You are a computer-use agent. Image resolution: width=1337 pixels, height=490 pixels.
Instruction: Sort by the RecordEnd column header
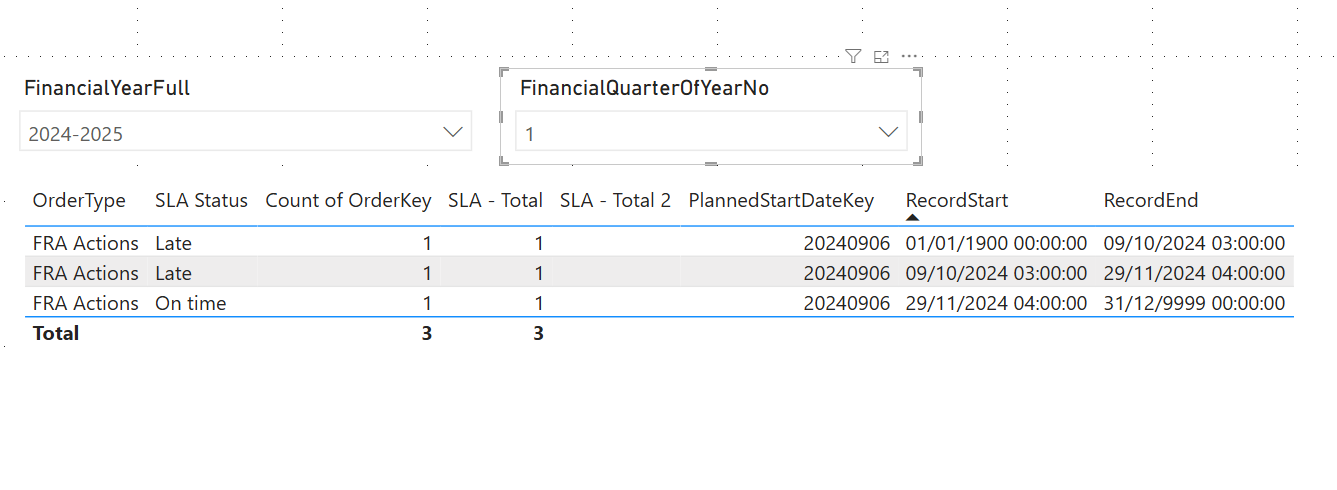click(1150, 200)
